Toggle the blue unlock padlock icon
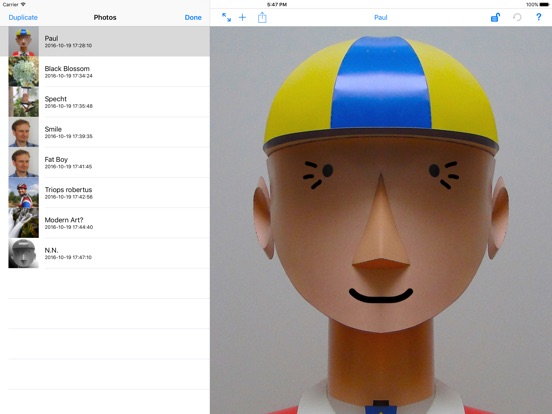 495,17
